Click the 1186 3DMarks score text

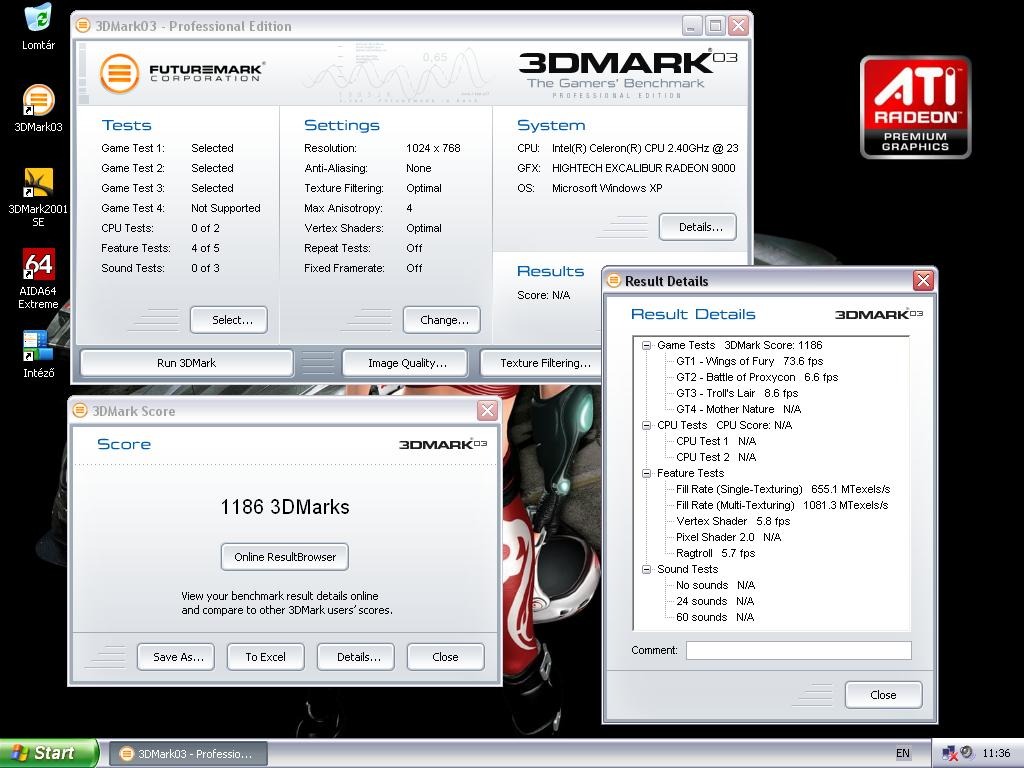pyautogui.click(x=285, y=507)
